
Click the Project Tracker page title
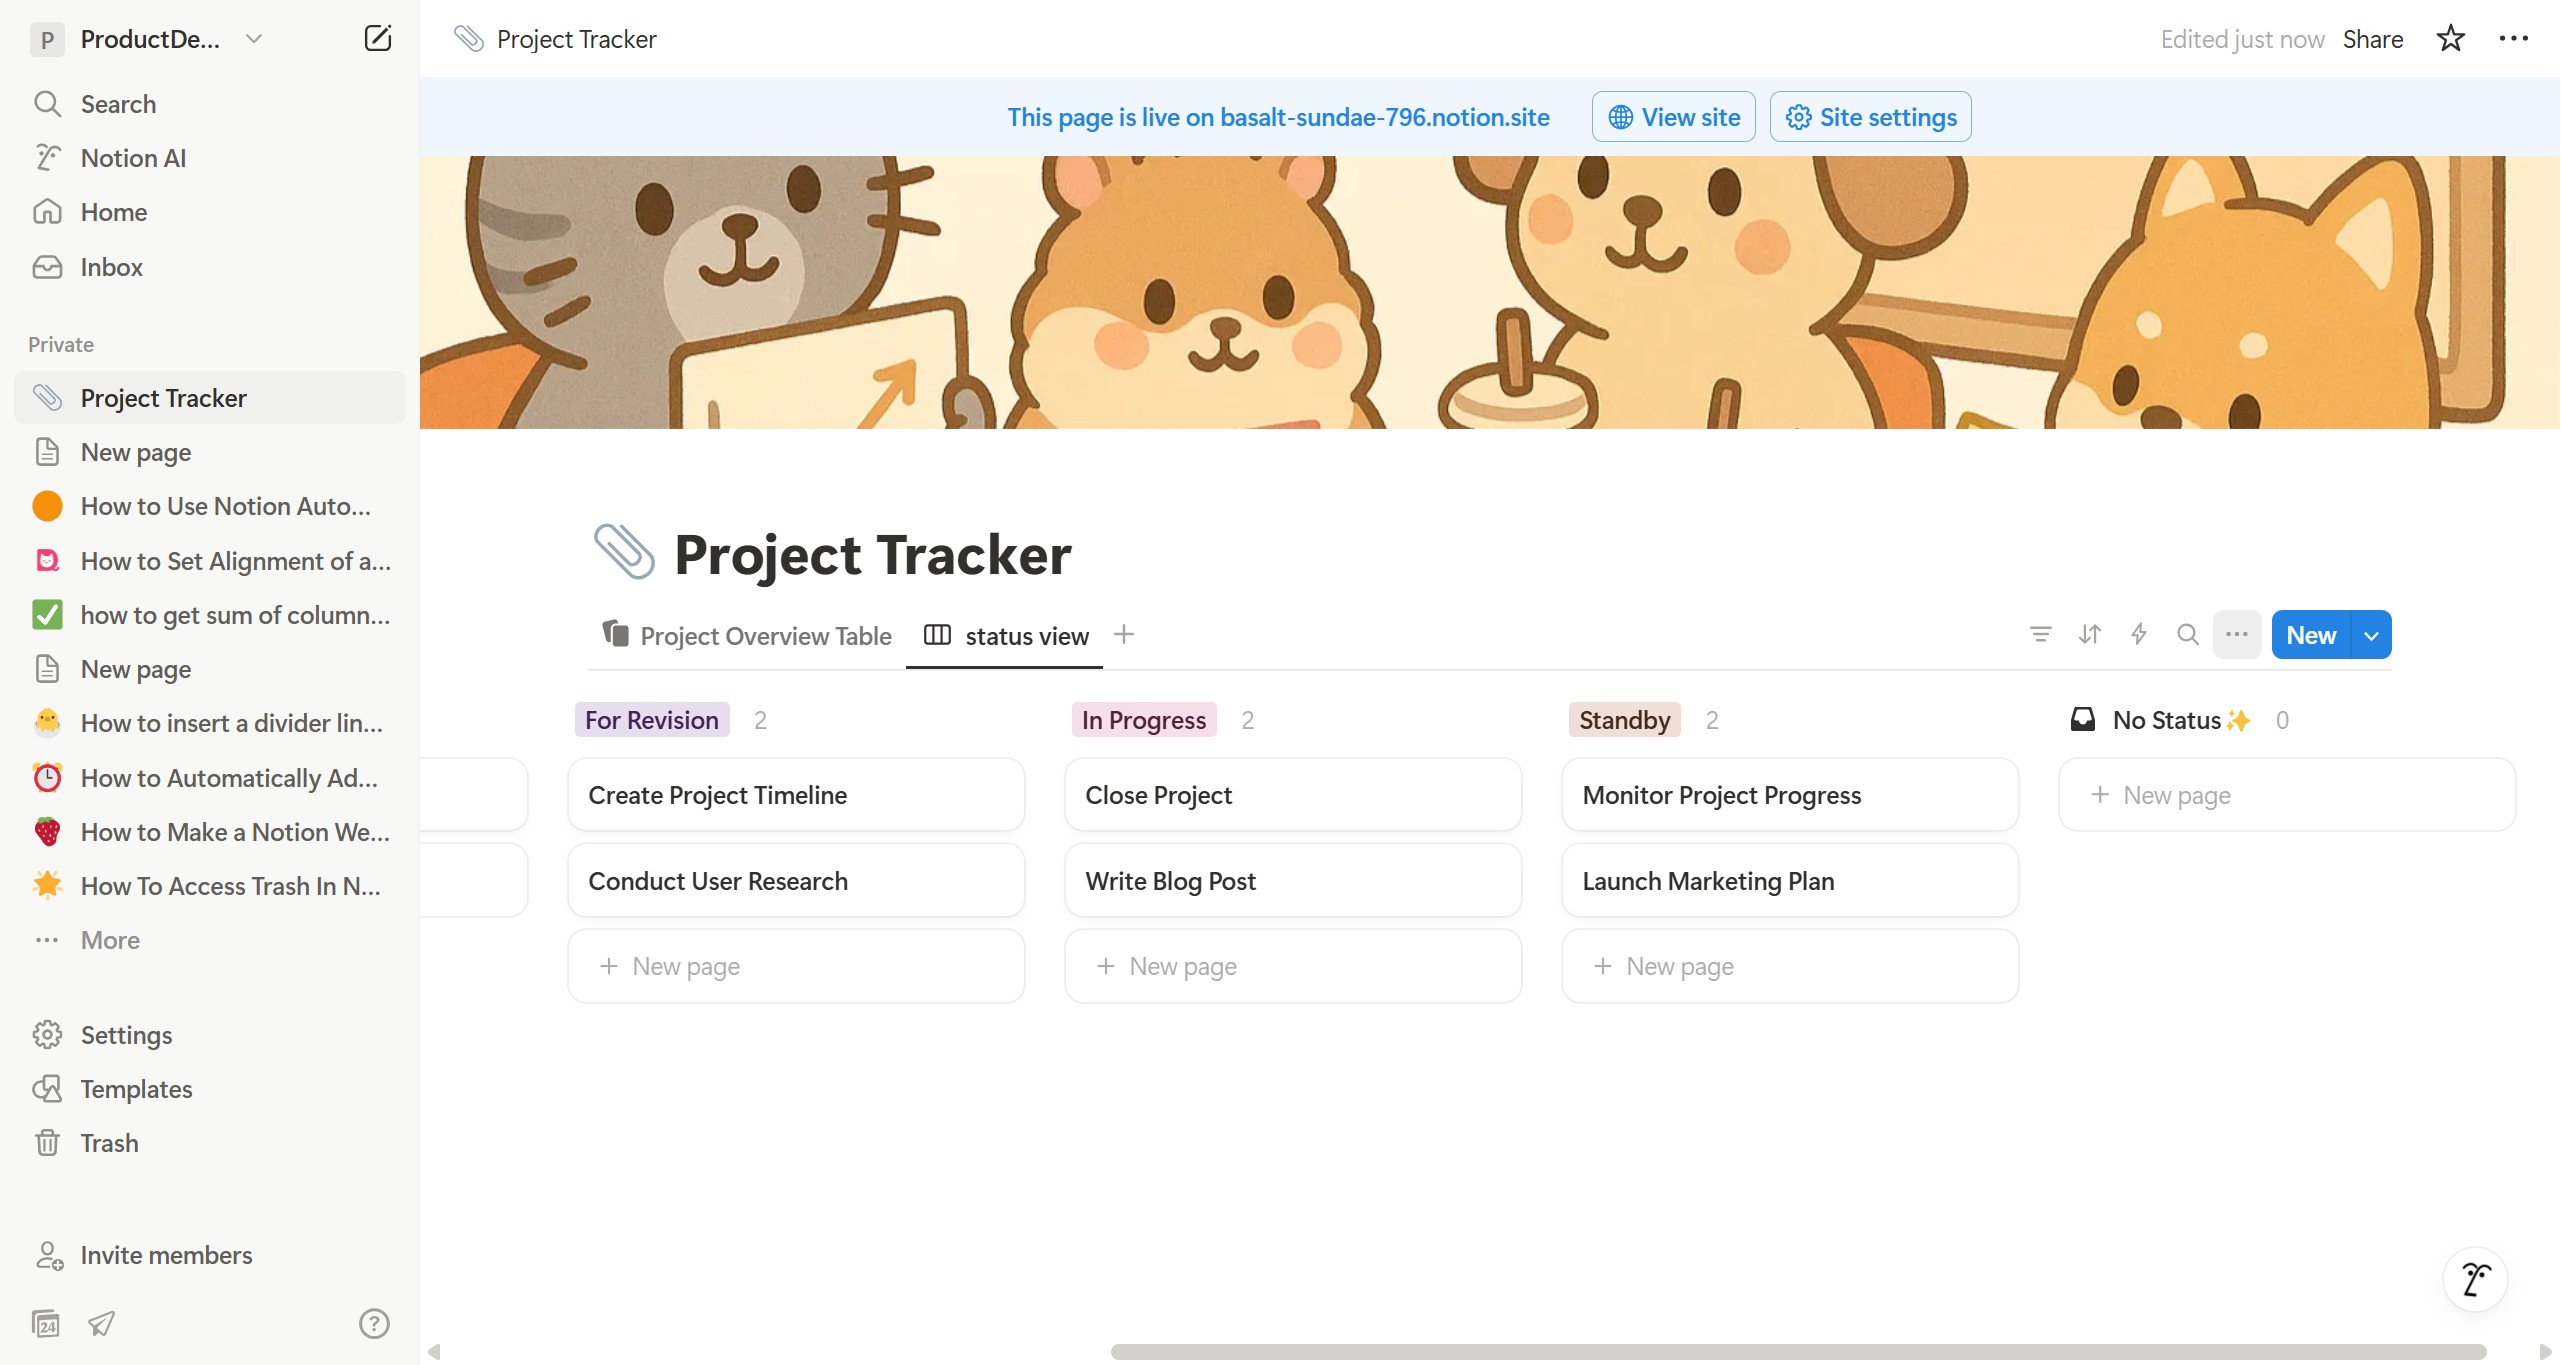(x=872, y=554)
